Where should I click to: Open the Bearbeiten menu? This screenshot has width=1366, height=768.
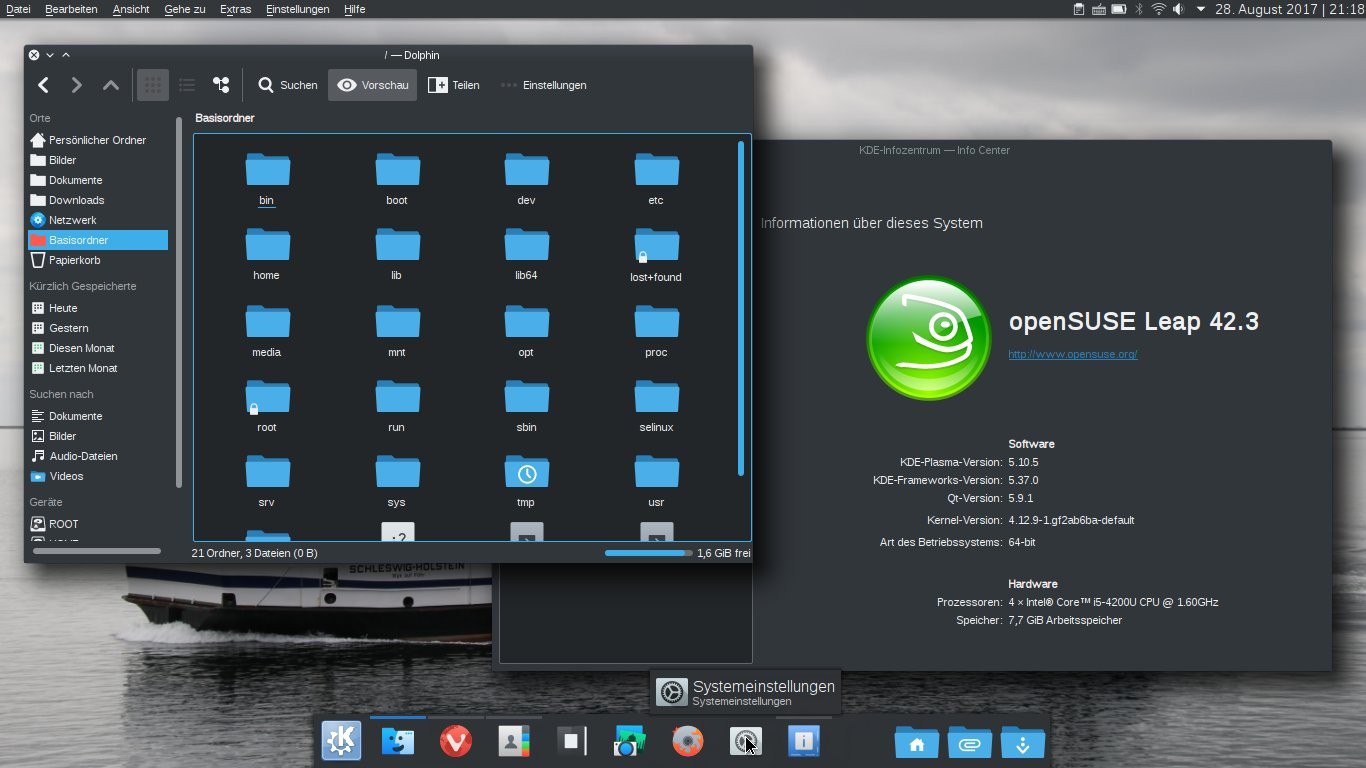(71, 9)
